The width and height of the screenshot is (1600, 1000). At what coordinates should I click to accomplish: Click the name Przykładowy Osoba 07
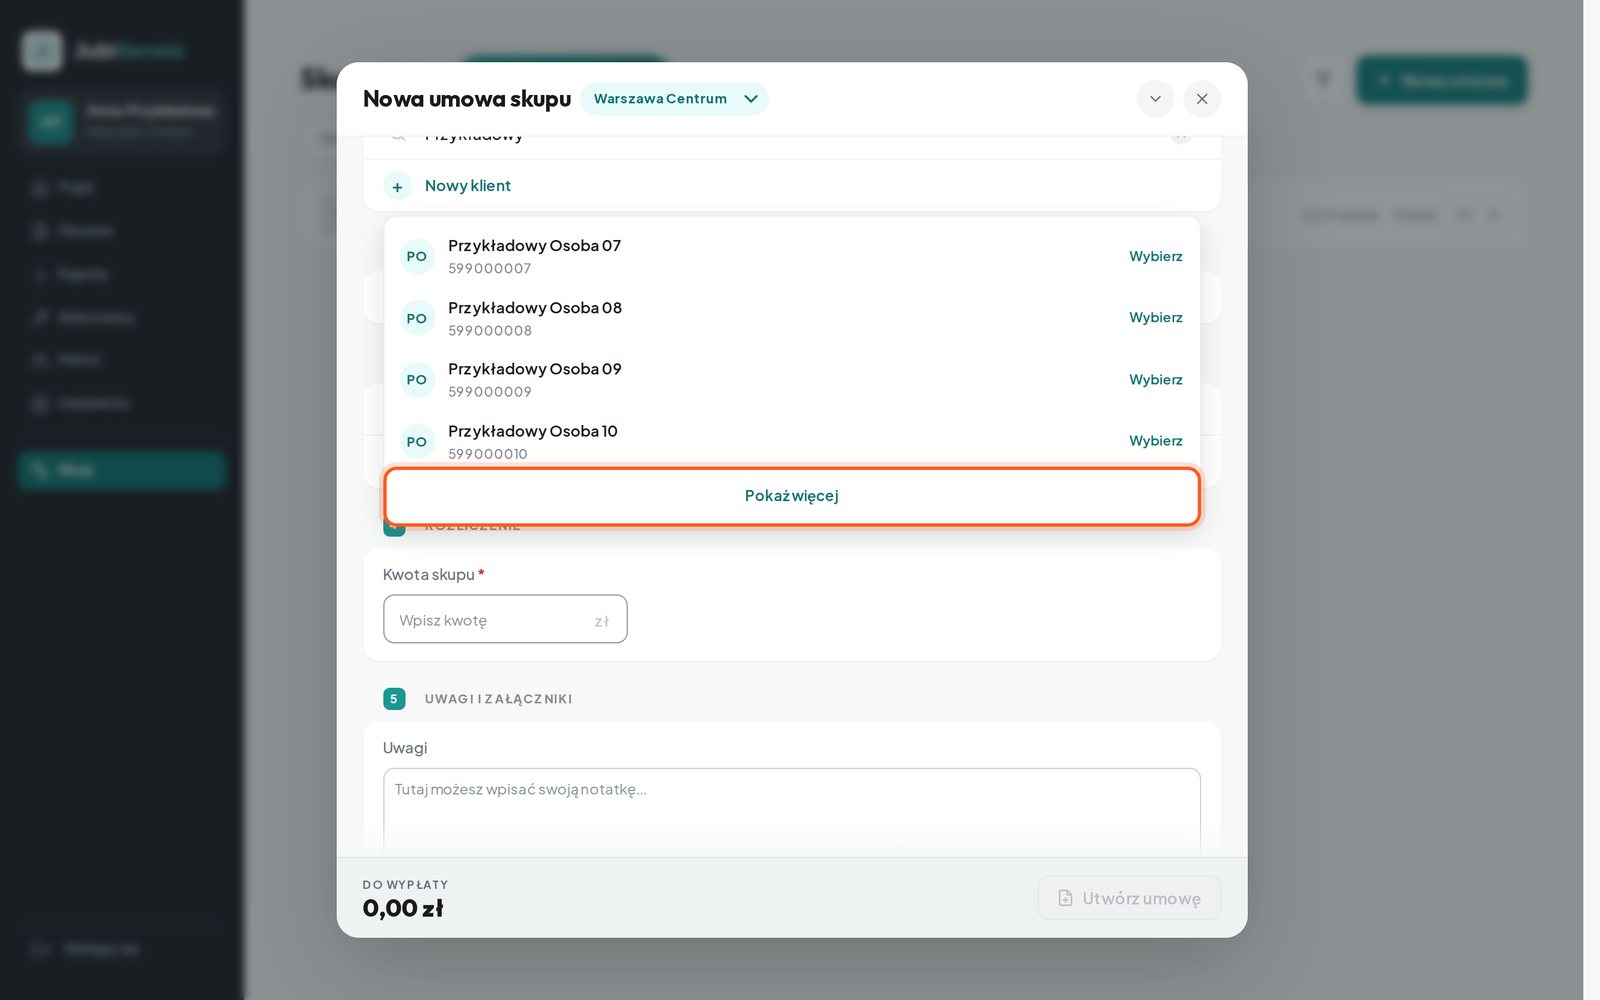click(534, 246)
